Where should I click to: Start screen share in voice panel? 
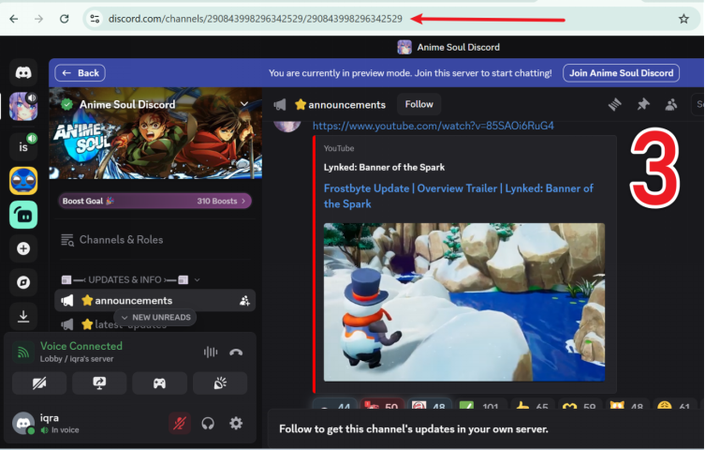point(99,383)
